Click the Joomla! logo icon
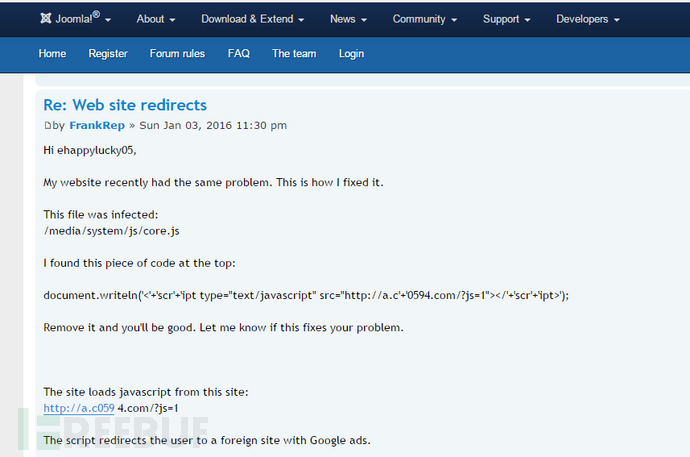 point(46,18)
